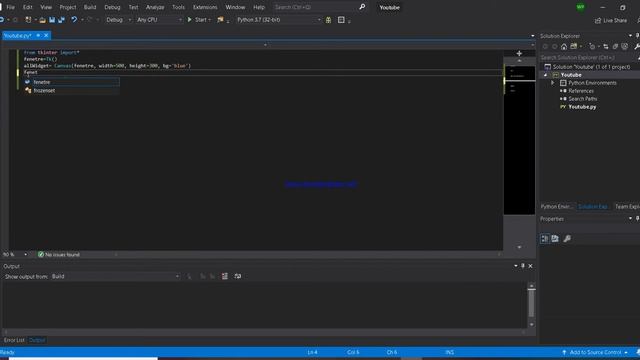Viewport: 640px width, 360px height.
Task: Toggle word wrap icon in Output
Action: [238, 276]
